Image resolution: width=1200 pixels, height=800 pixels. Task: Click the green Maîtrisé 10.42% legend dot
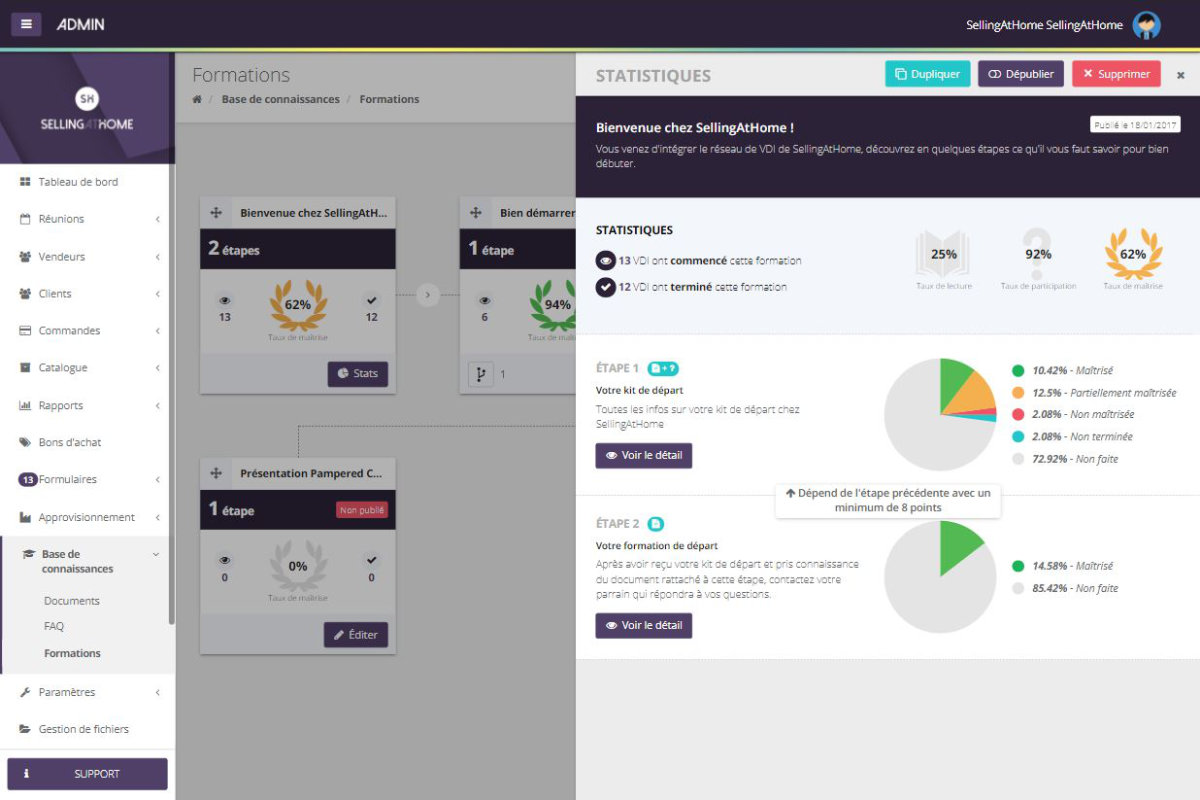point(1018,370)
